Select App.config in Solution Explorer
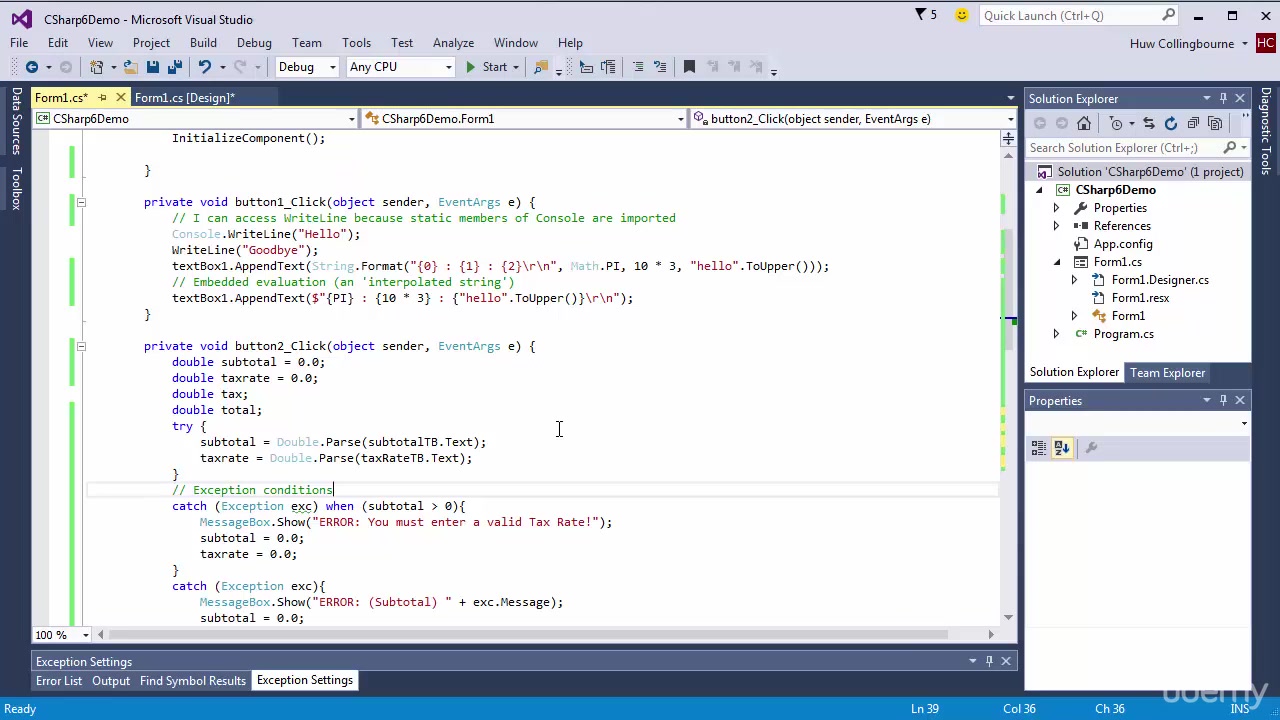Viewport: 1280px width, 720px height. pyautogui.click(x=1123, y=244)
